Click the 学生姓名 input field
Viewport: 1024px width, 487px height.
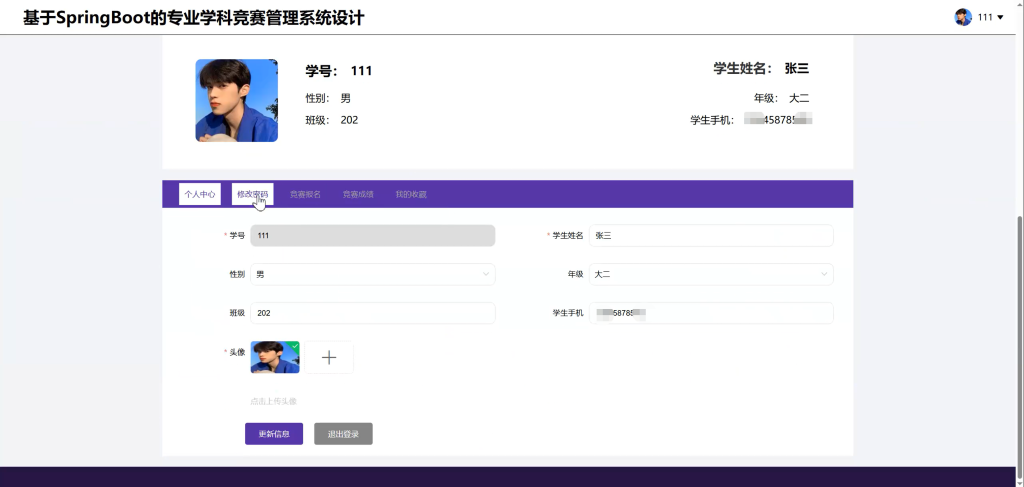[x=711, y=236]
